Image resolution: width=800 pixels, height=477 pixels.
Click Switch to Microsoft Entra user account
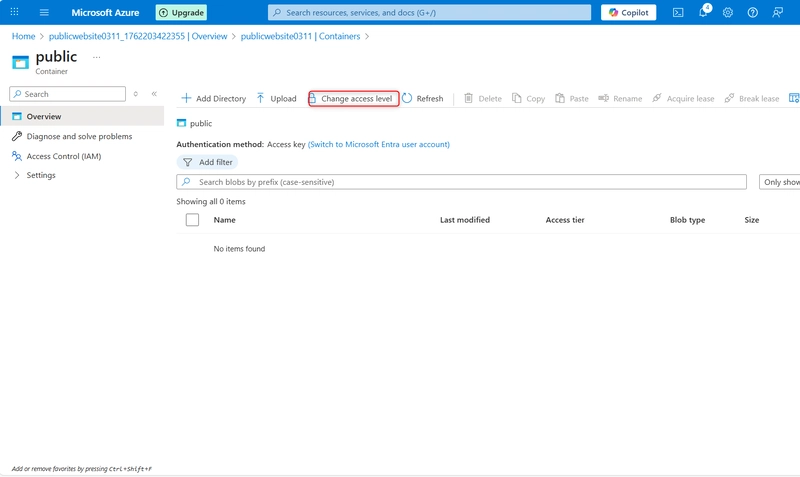point(379,144)
